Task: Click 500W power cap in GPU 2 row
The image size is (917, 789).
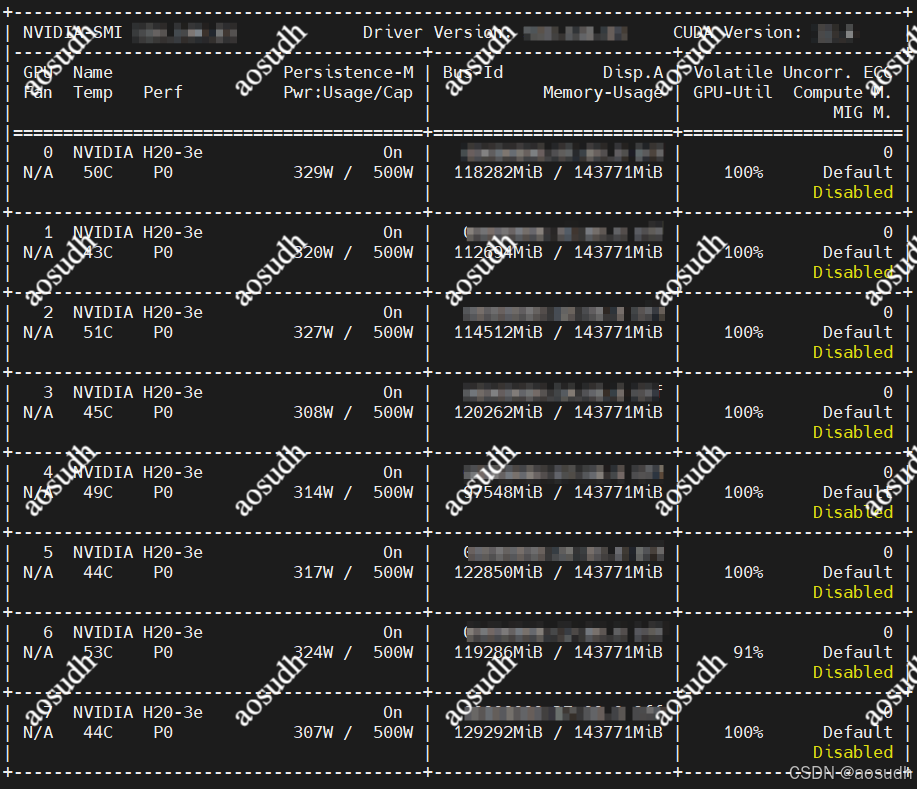Action: [x=393, y=333]
